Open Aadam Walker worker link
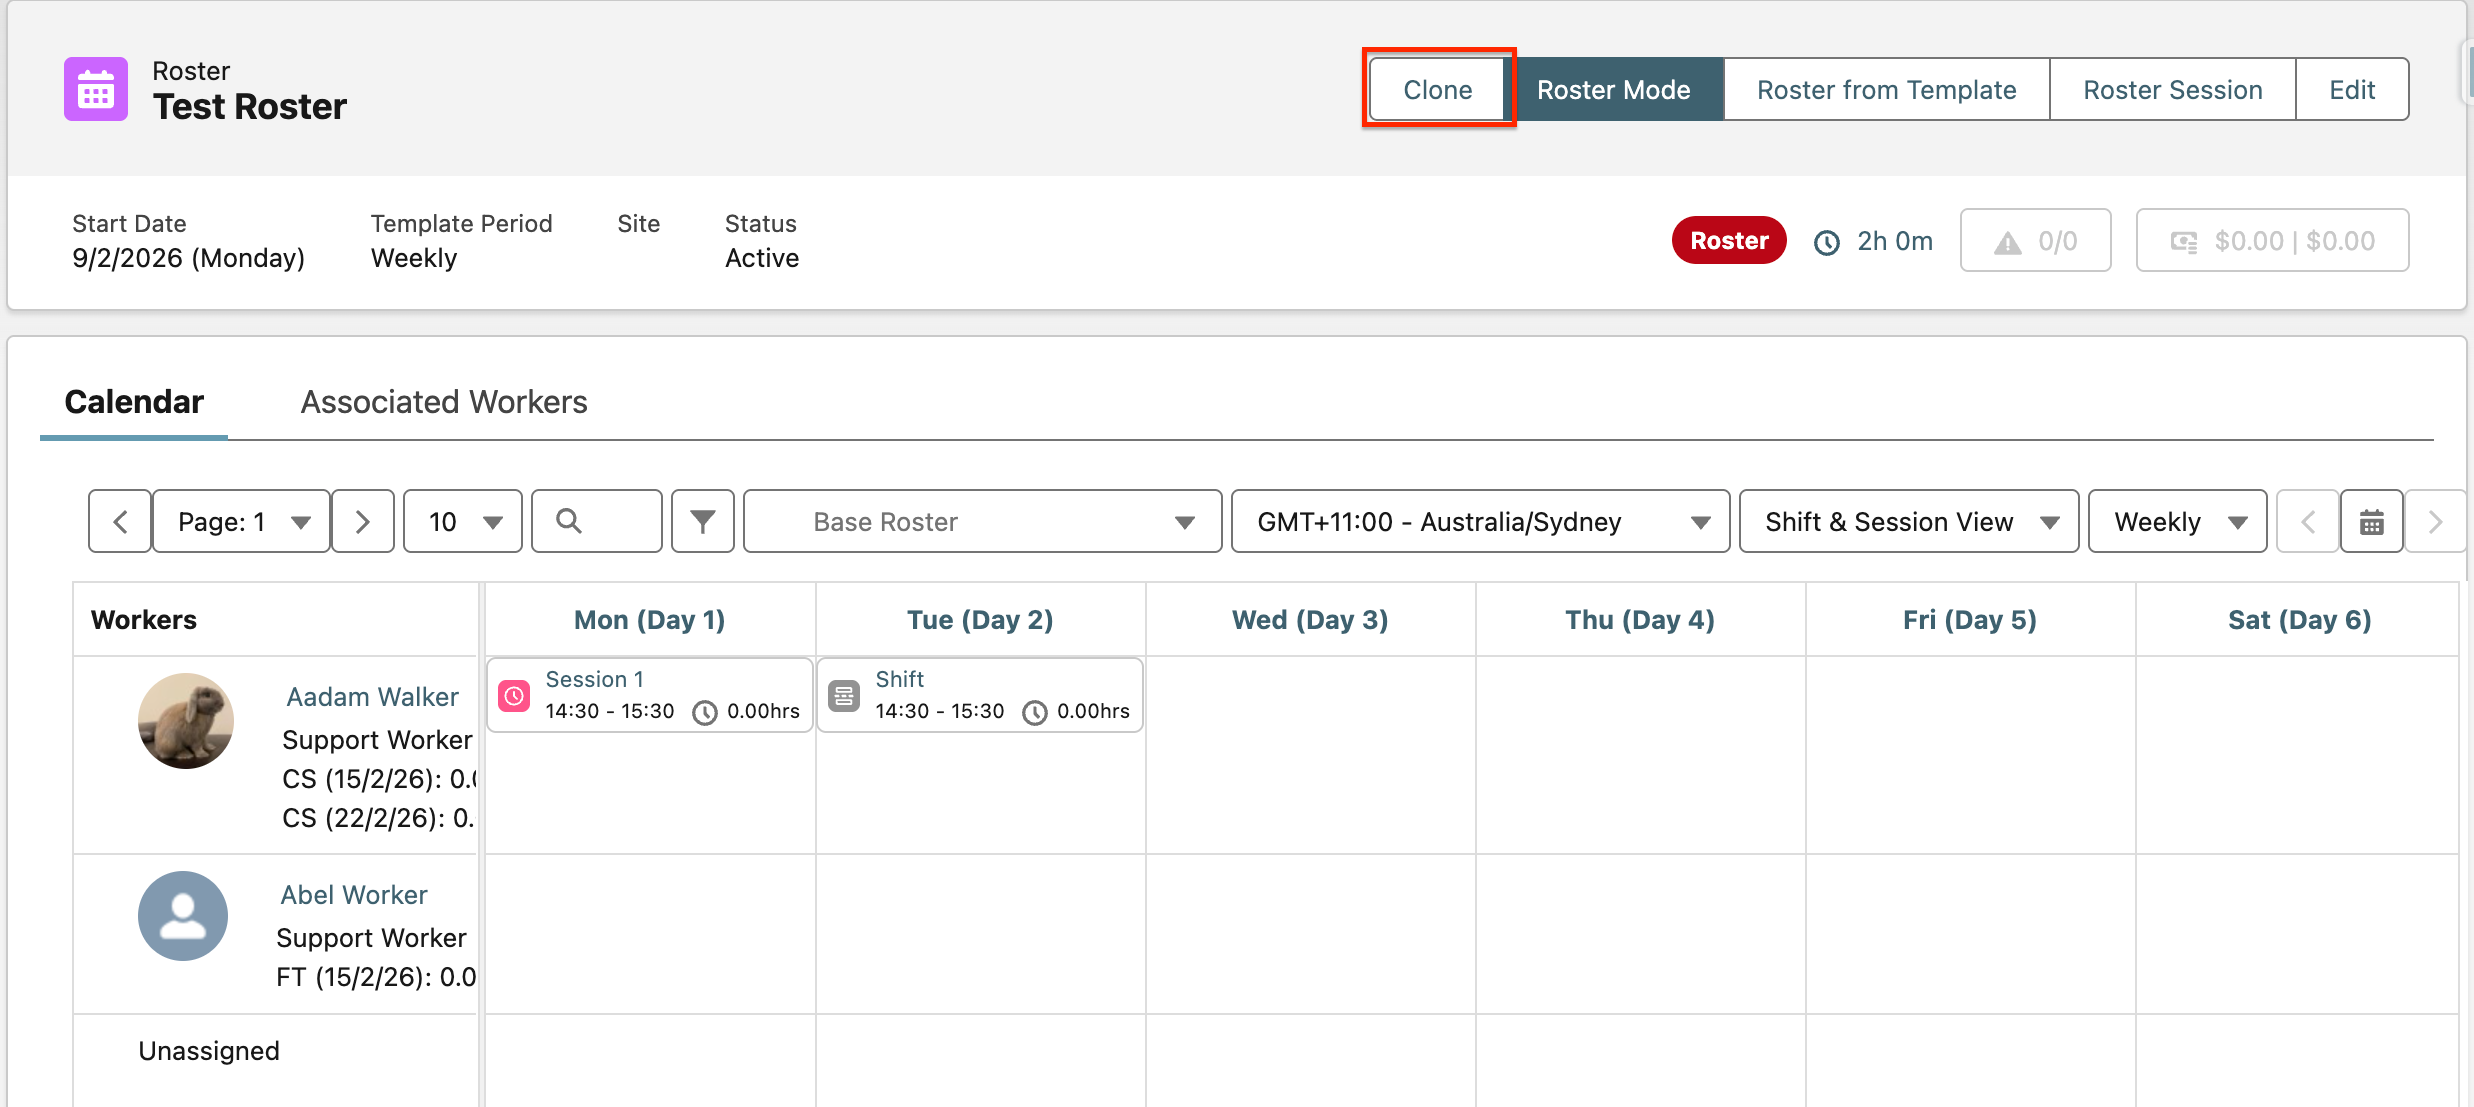 [372, 697]
